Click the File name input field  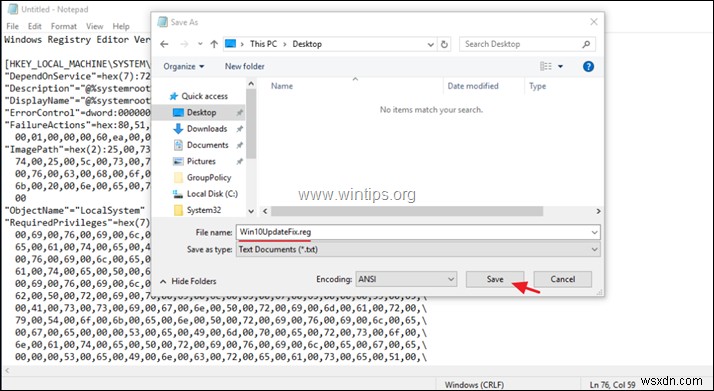(418, 232)
